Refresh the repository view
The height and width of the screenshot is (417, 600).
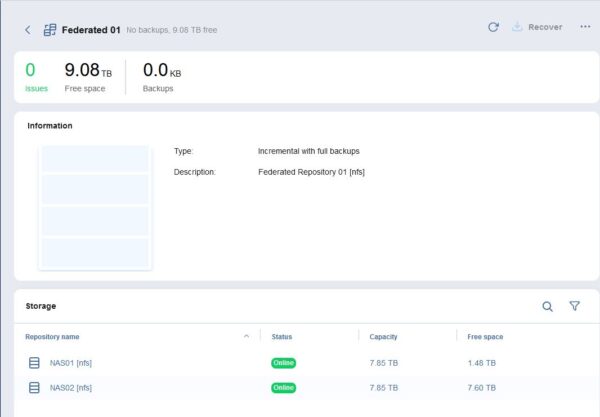(x=493, y=27)
